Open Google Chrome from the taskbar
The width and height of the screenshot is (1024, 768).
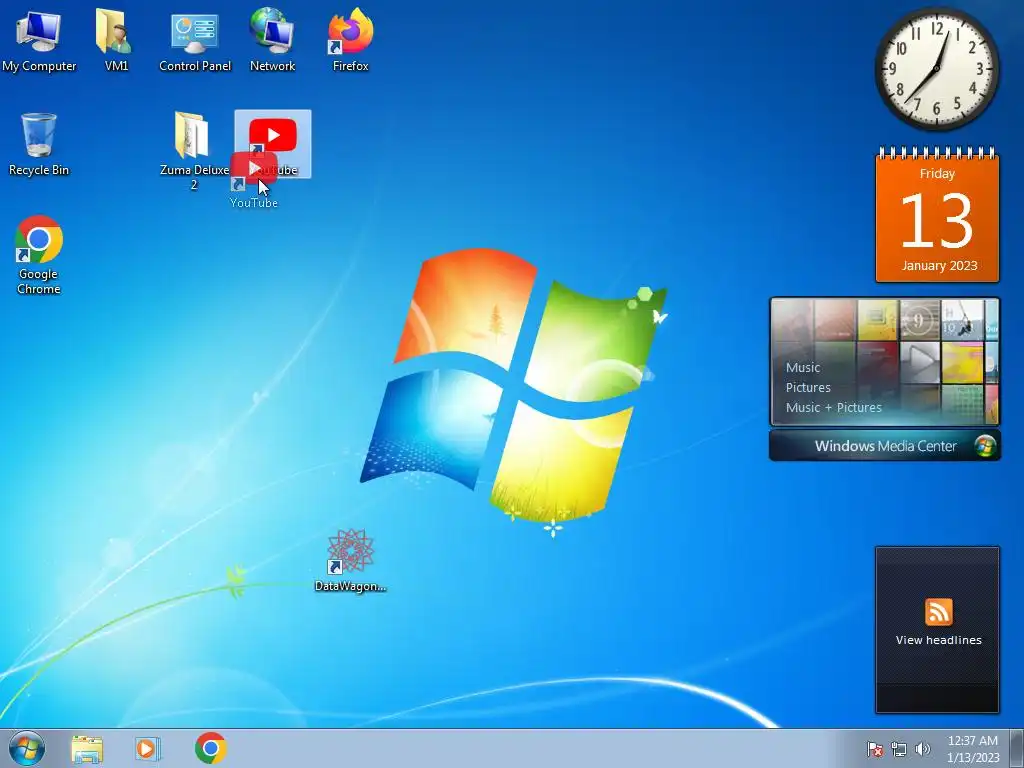click(x=210, y=748)
